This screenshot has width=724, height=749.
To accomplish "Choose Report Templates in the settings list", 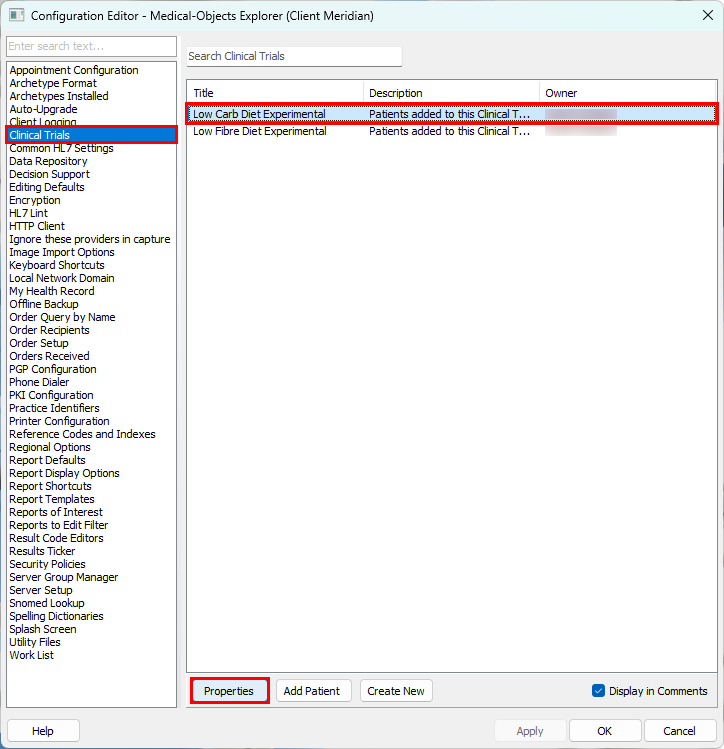I will pyautogui.click(x=52, y=499).
